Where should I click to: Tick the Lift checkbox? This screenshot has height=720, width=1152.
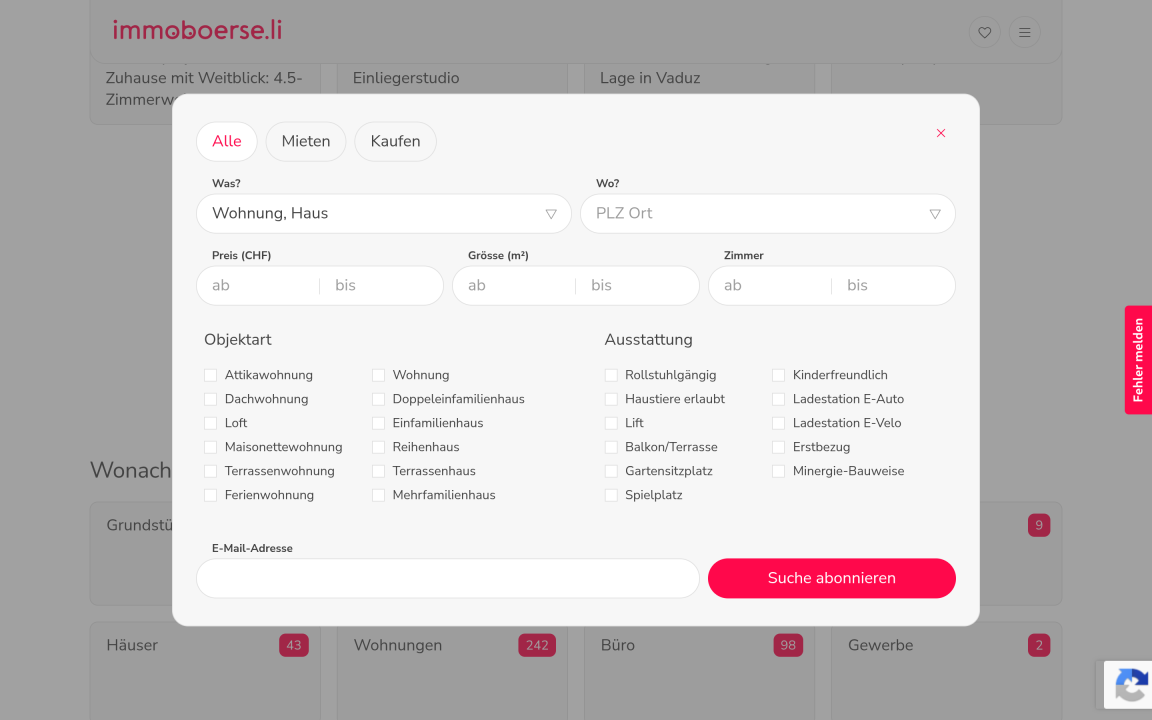coord(611,423)
